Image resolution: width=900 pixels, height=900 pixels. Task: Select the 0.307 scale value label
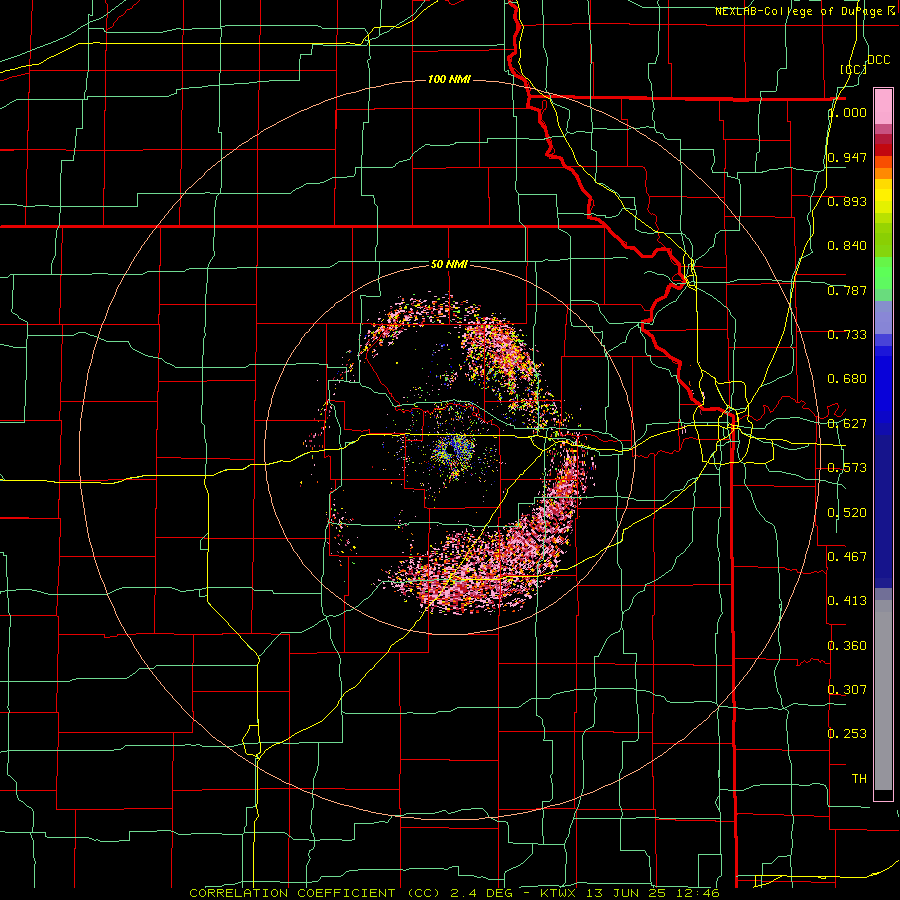(847, 690)
